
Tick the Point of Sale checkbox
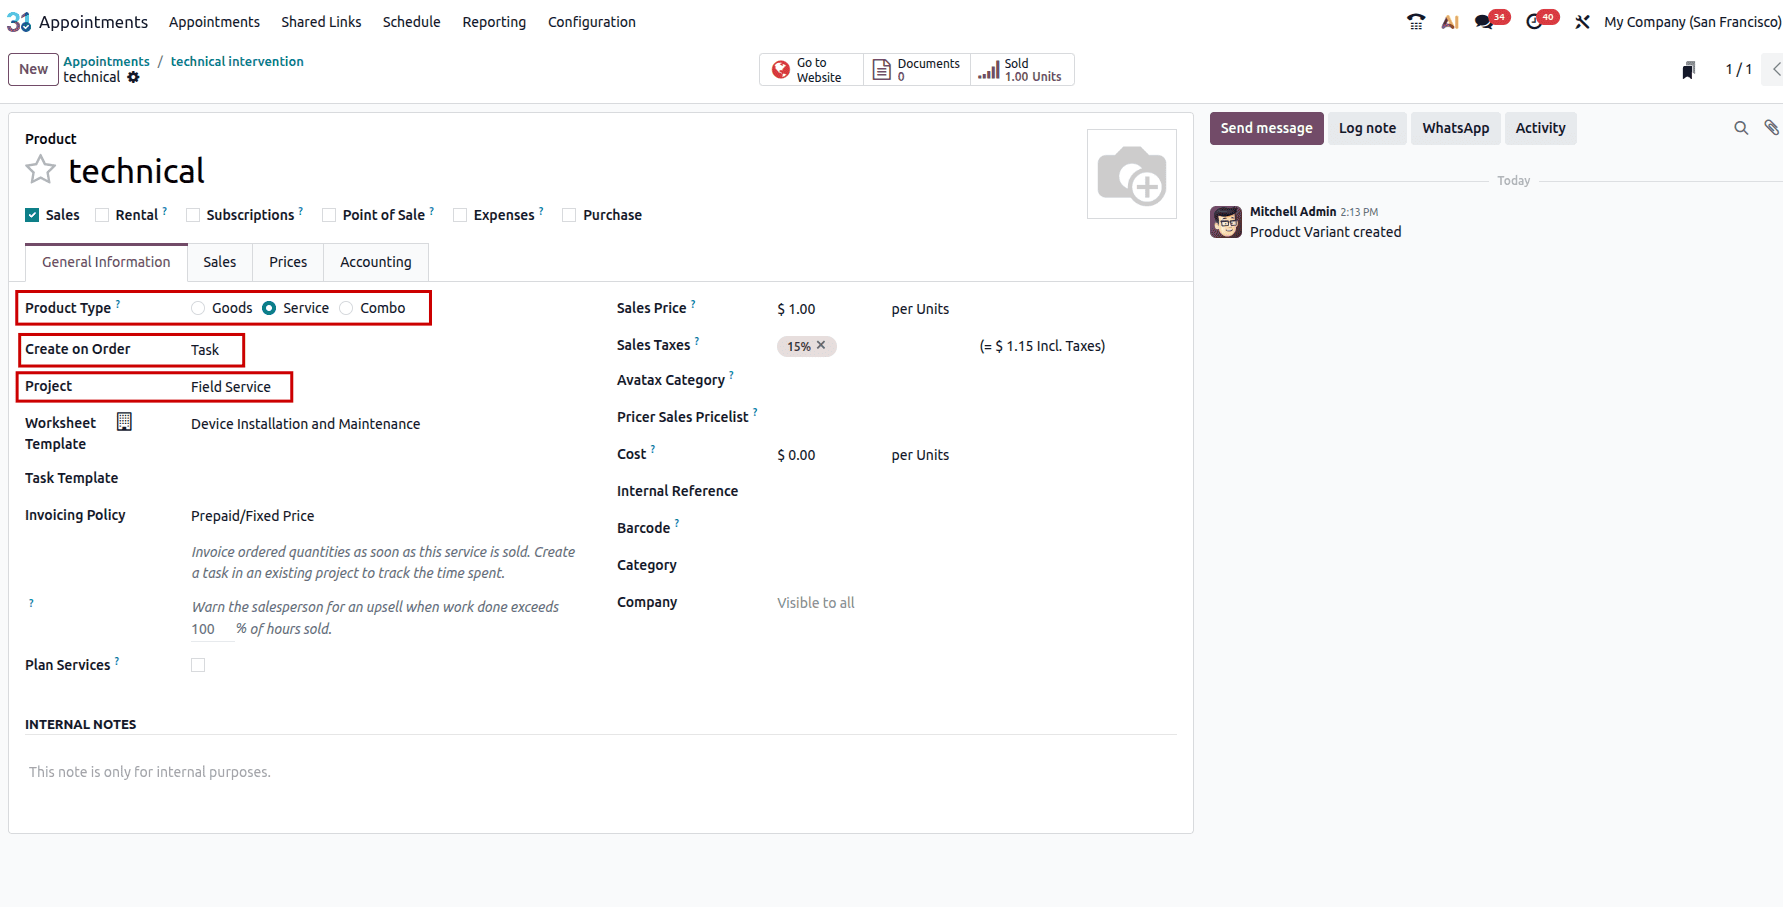pyautogui.click(x=329, y=215)
